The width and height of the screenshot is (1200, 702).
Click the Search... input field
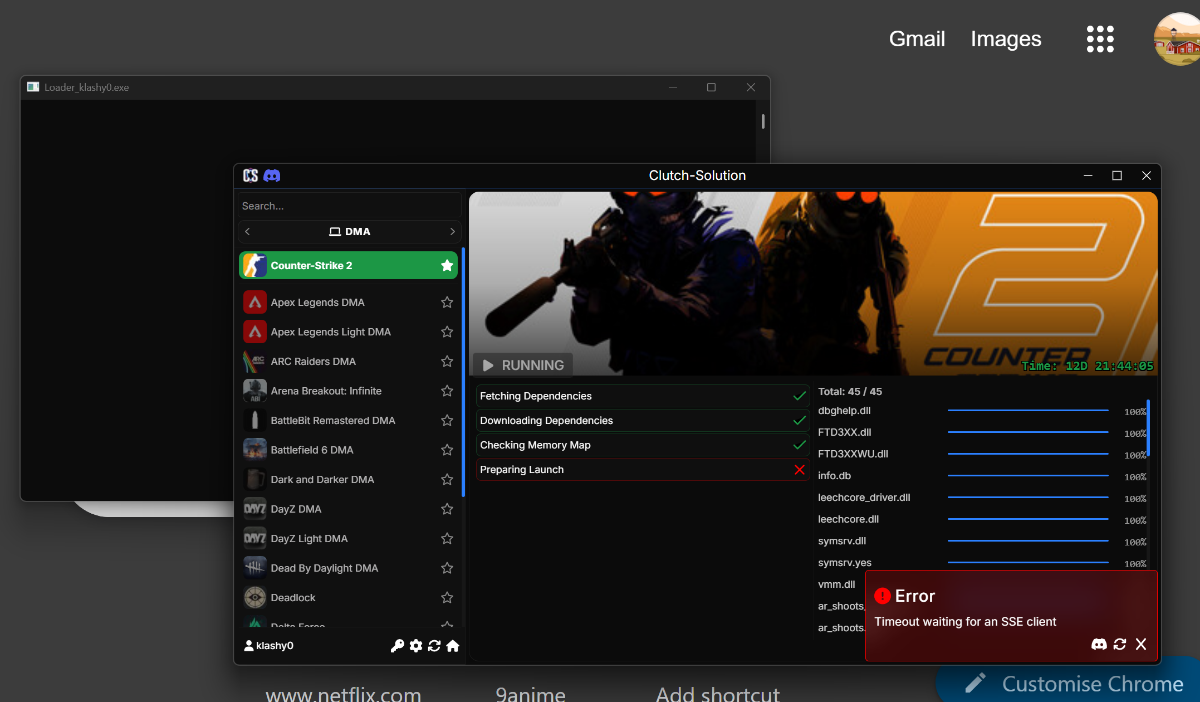tap(349, 206)
